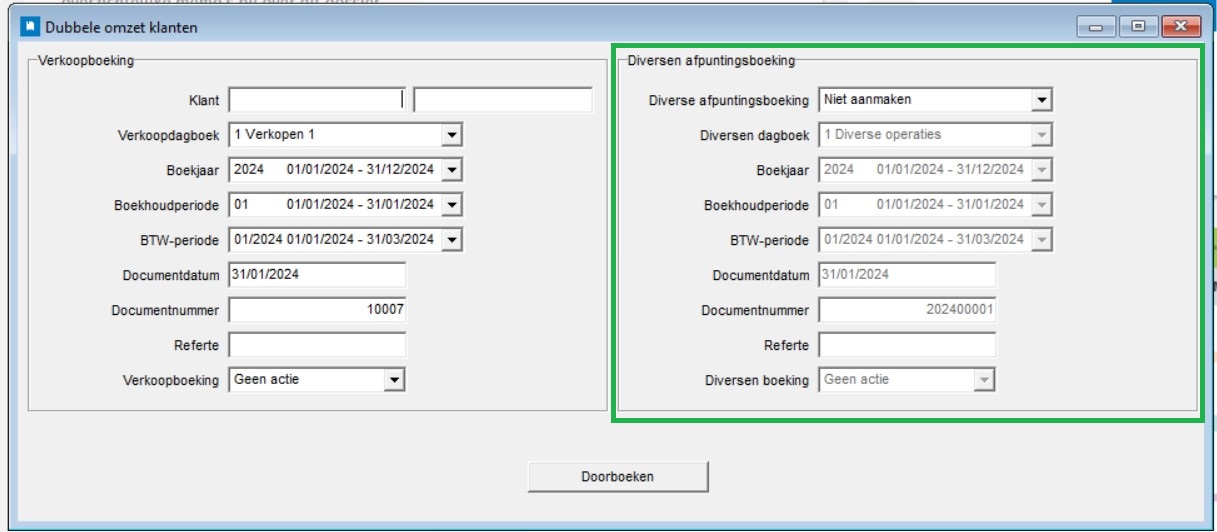Click the Klant label
Viewport: 1217px width, 532px height.
click(x=204, y=100)
